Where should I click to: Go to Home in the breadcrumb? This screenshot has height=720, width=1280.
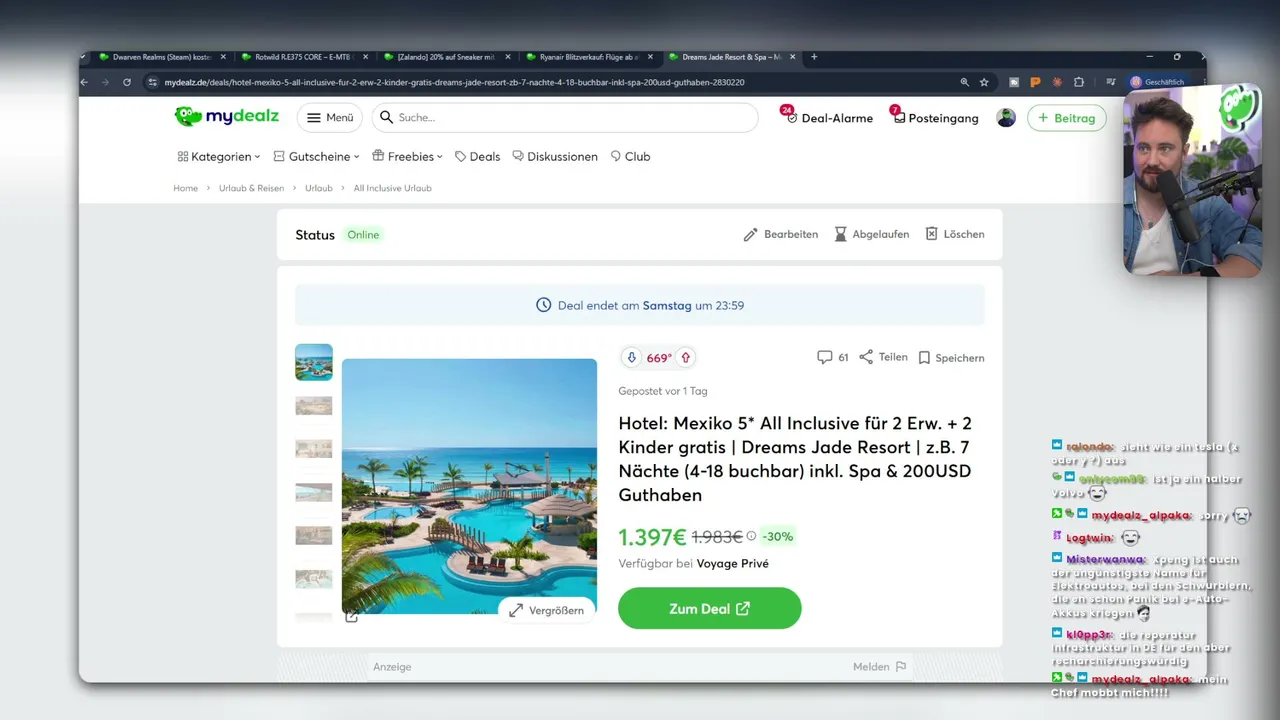click(186, 188)
